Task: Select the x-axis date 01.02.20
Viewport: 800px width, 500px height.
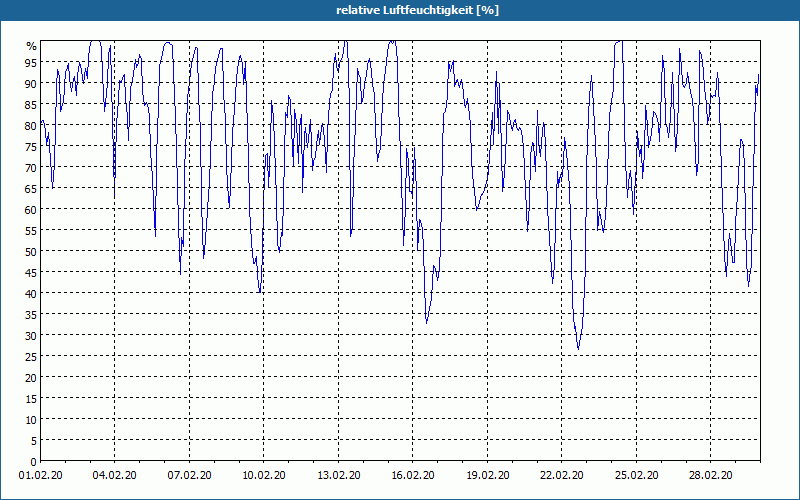Action: [x=40, y=476]
